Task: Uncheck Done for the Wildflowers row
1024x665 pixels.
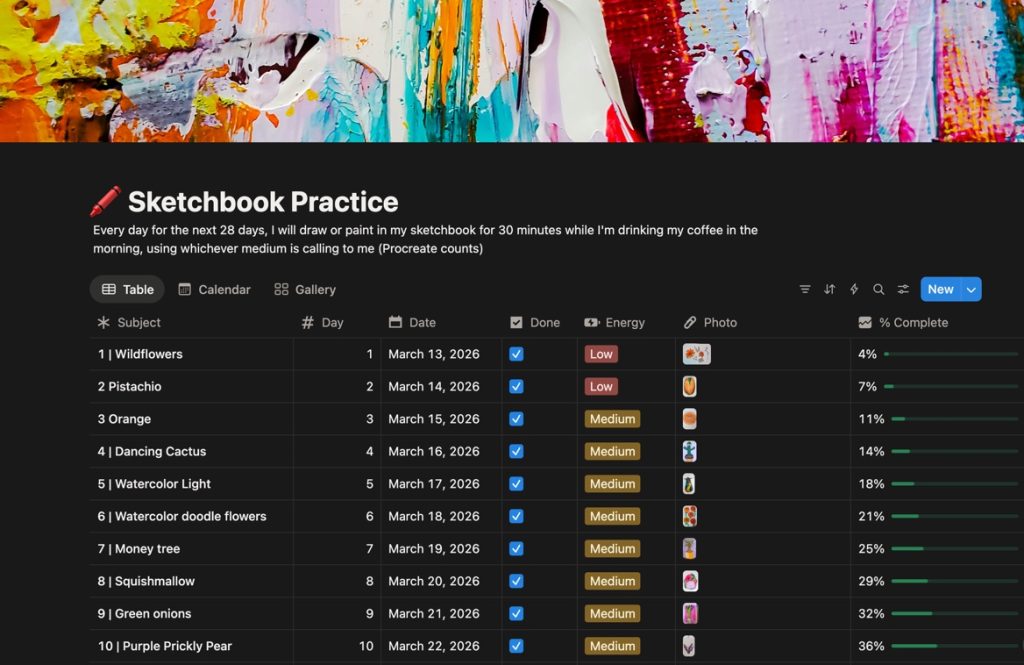Action: coord(517,354)
